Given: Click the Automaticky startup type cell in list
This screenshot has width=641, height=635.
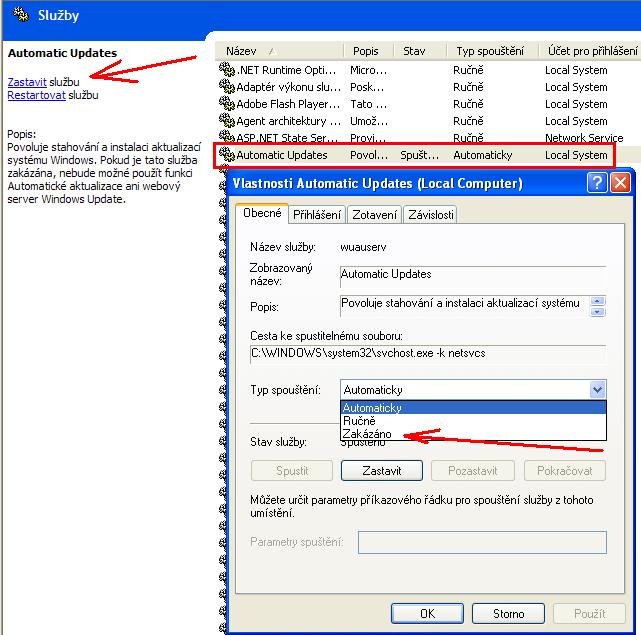Looking at the screenshot, I should pyautogui.click(x=482, y=155).
